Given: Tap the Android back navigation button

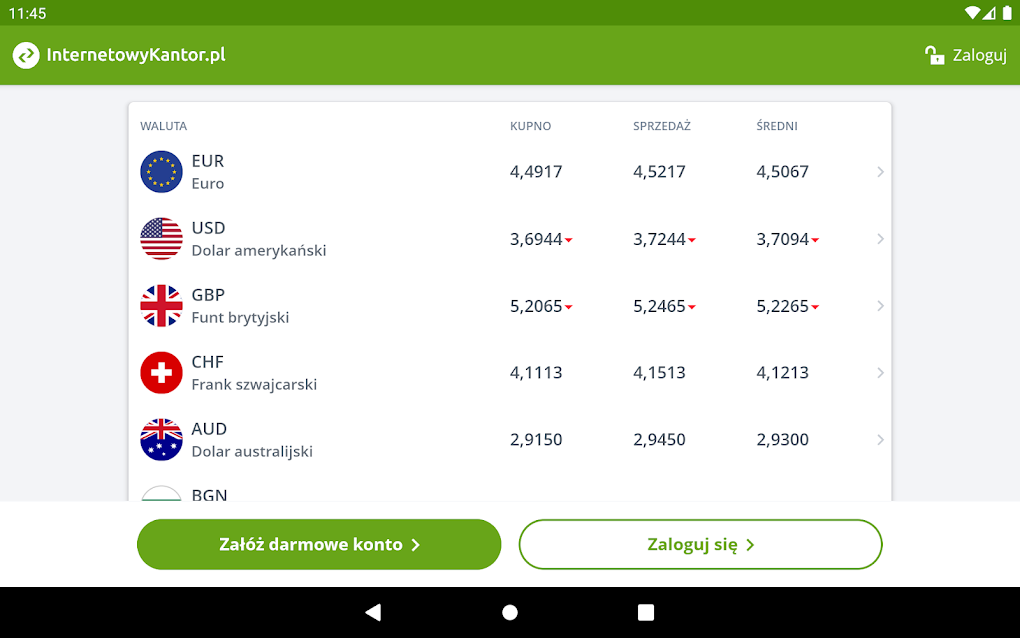Looking at the screenshot, I should coord(373,611).
